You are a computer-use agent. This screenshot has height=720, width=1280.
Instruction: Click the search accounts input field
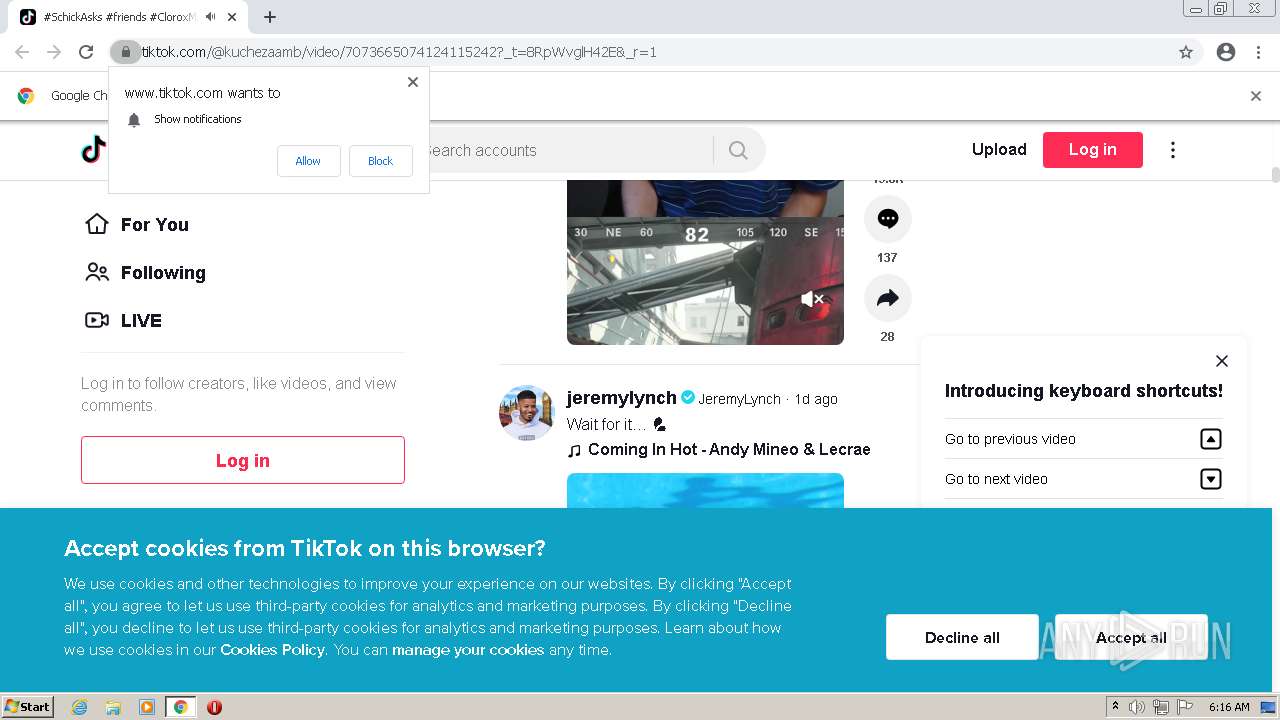point(565,150)
